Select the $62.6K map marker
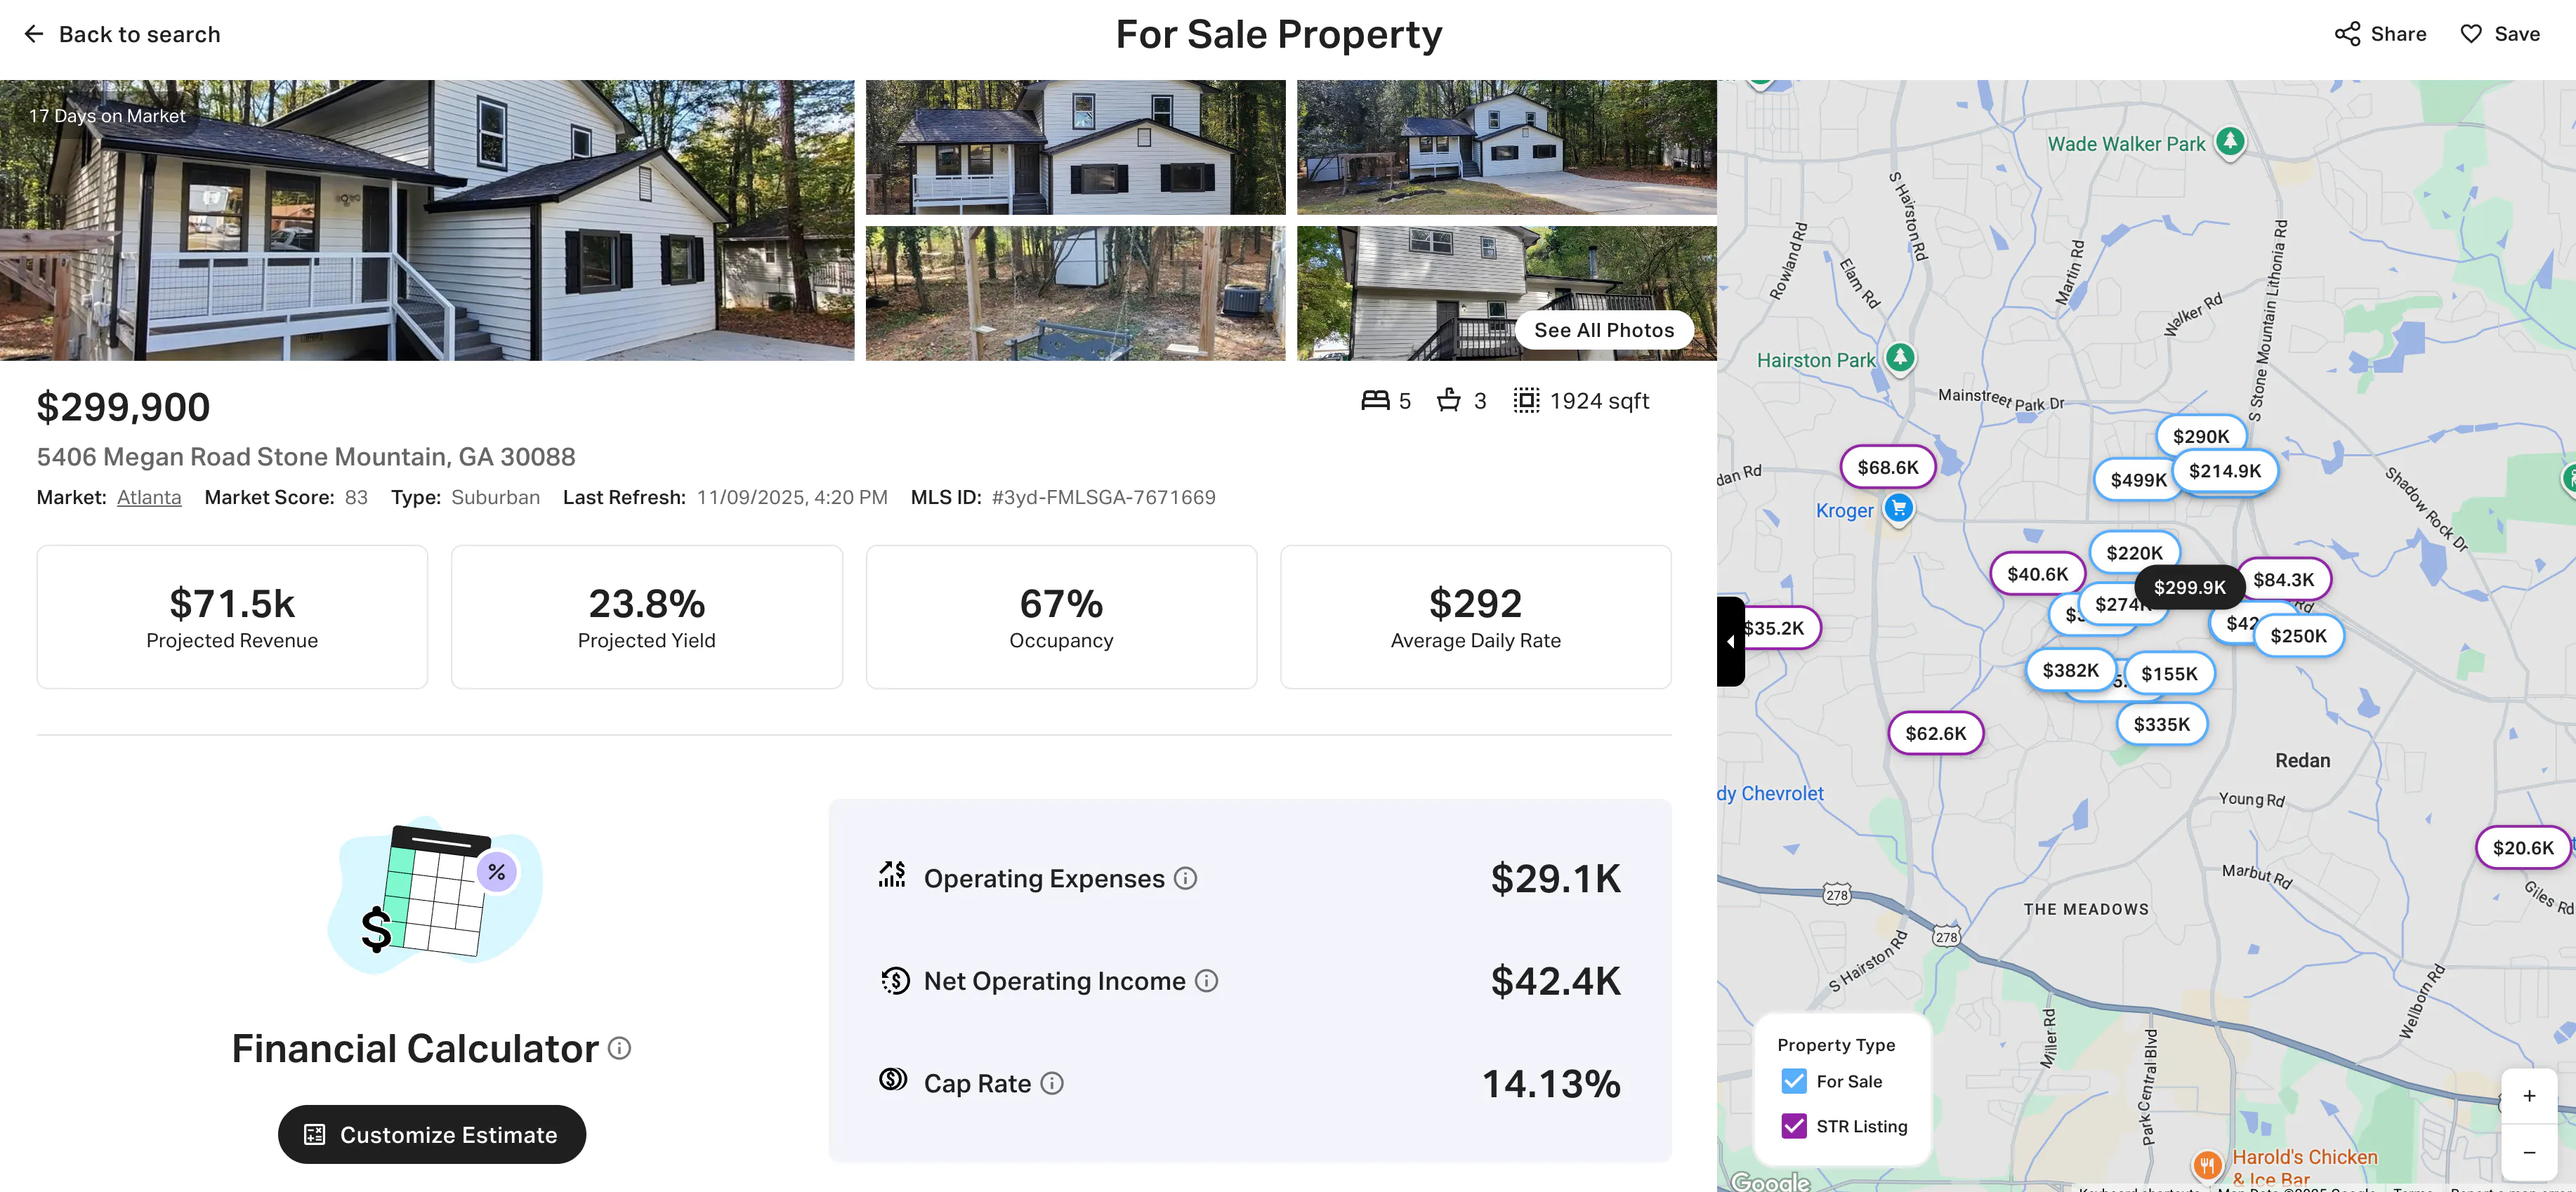 point(1936,733)
